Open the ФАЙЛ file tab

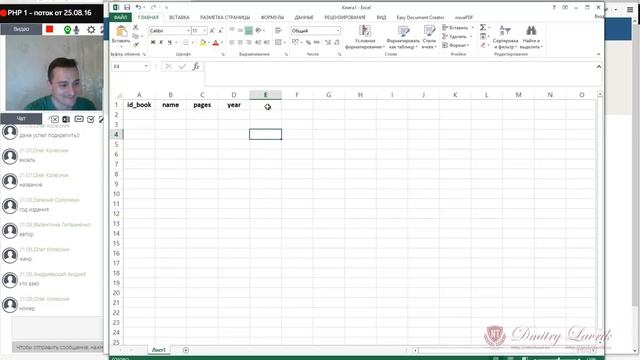[x=120, y=18]
